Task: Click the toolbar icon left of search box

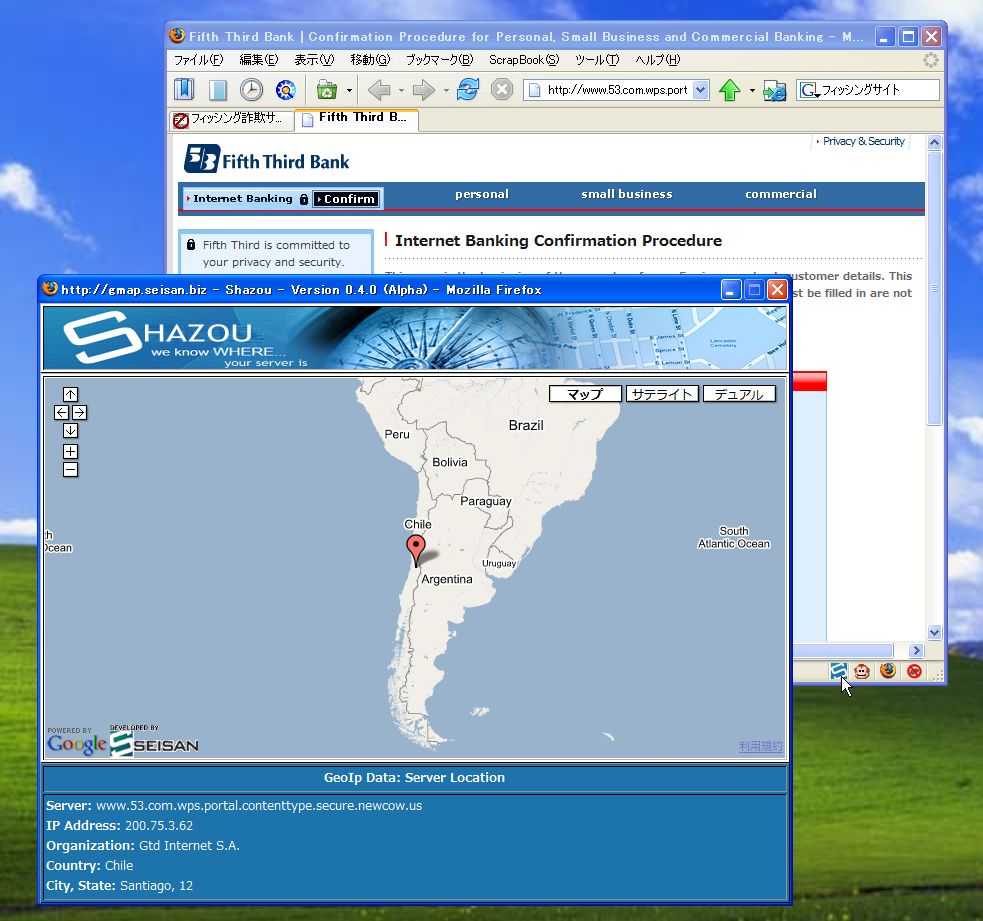Action: coord(774,90)
